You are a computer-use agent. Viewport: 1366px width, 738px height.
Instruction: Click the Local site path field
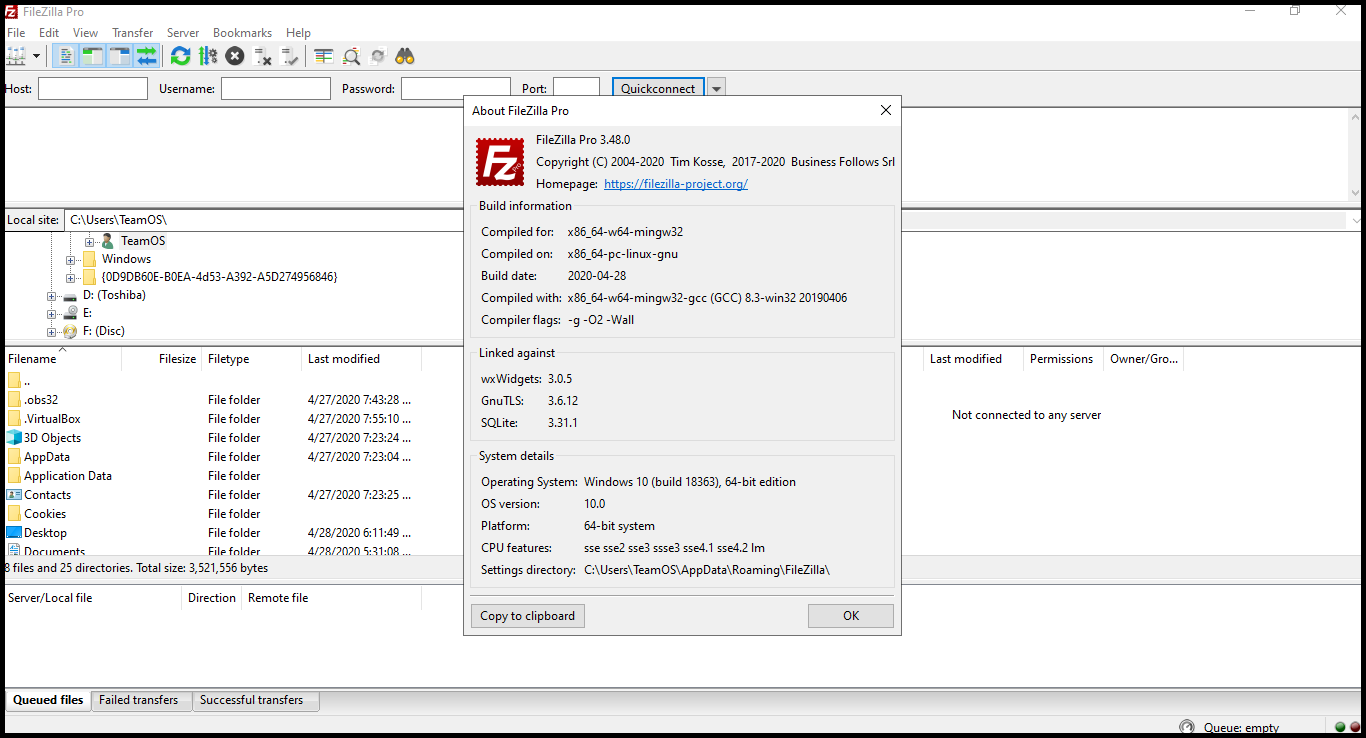pyautogui.click(x=265, y=220)
